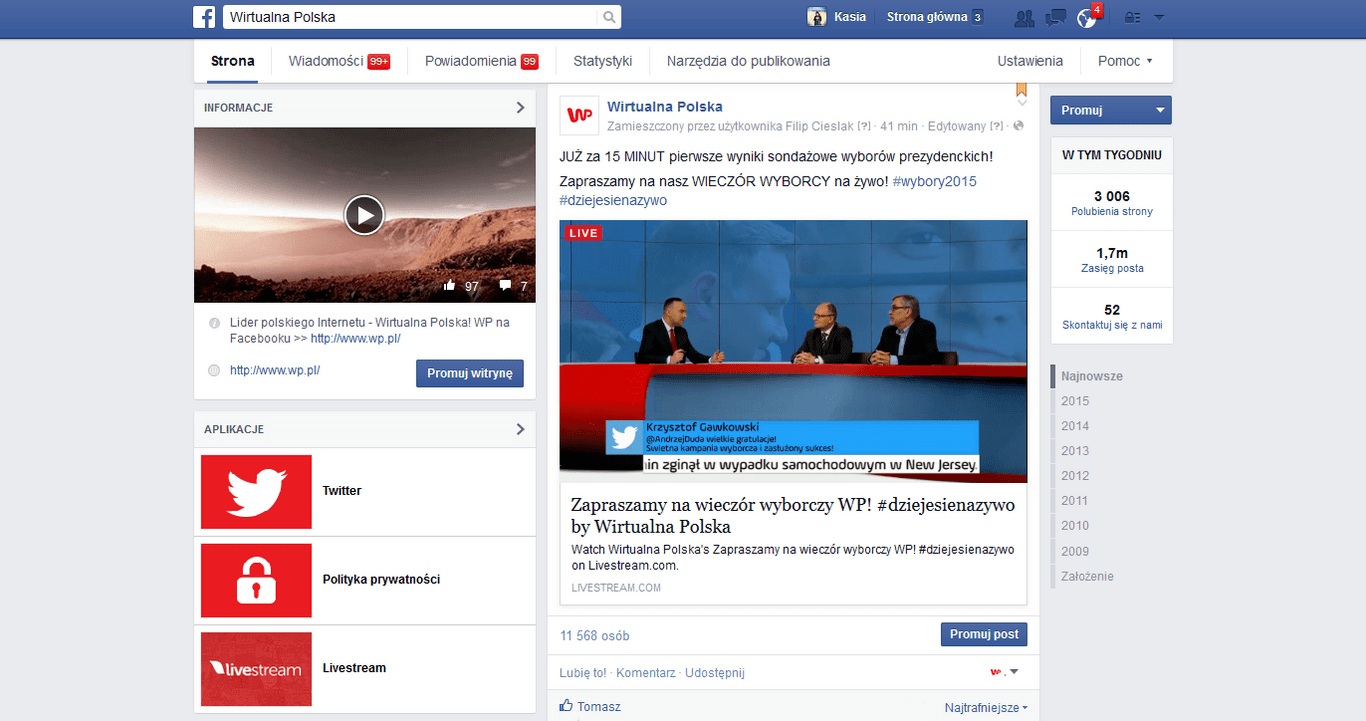Screen dimensions: 1366x721
Task: Open post options chevron arrow
Action: pos(1021,103)
